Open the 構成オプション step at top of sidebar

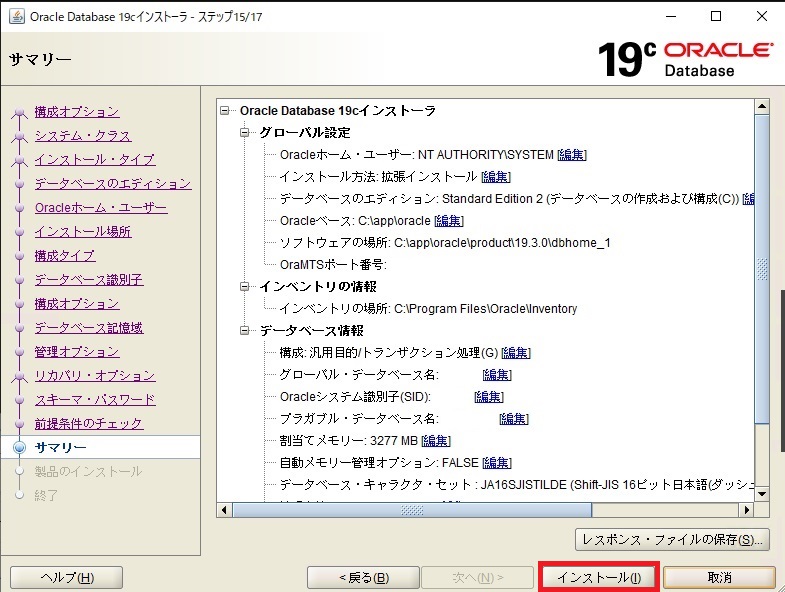pyautogui.click(x=77, y=112)
